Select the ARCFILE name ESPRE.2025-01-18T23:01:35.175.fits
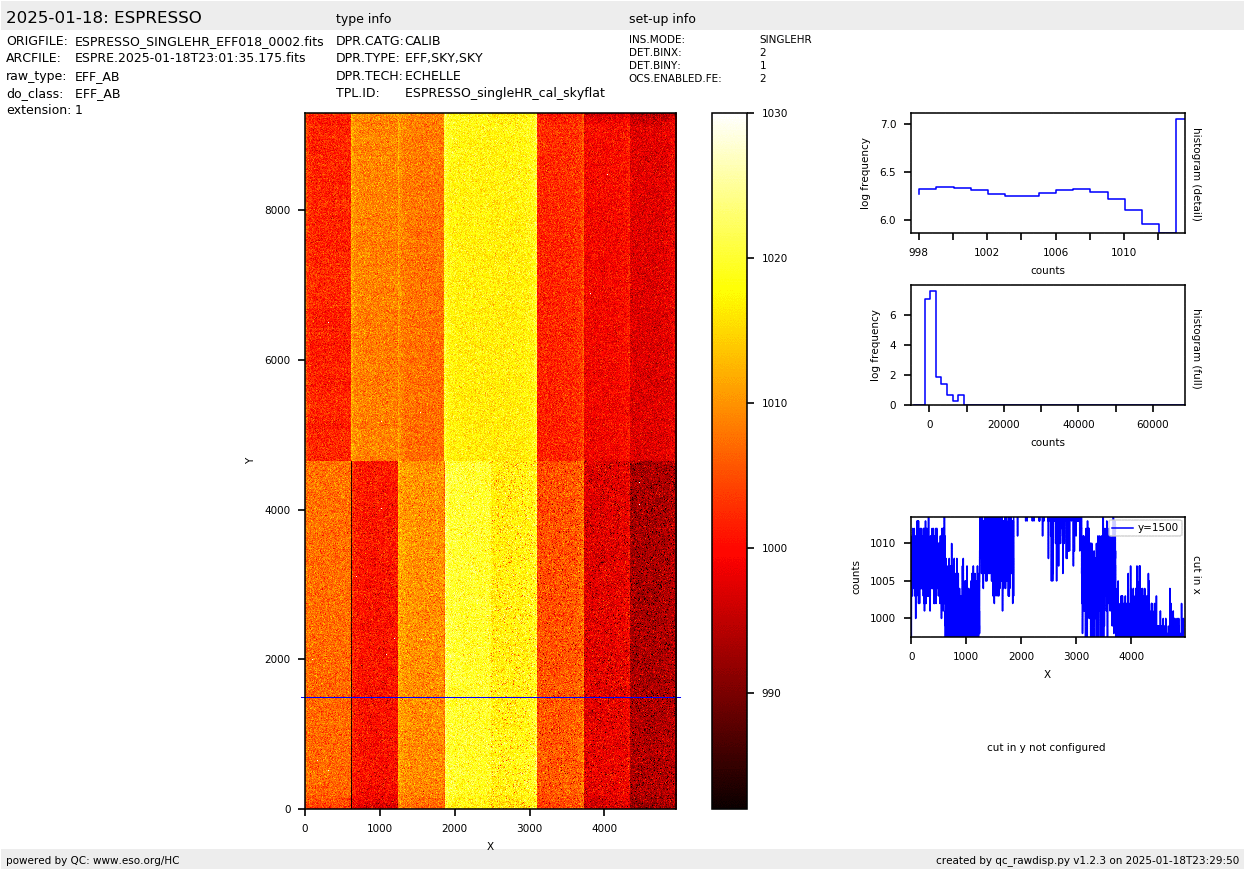The width and height of the screenshot is (1245, 870). [190, 59]
